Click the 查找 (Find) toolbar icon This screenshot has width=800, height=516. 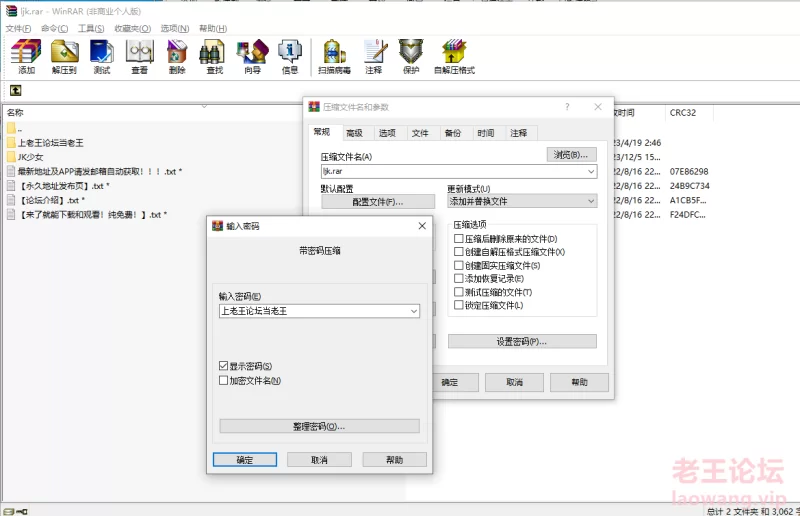215,57
